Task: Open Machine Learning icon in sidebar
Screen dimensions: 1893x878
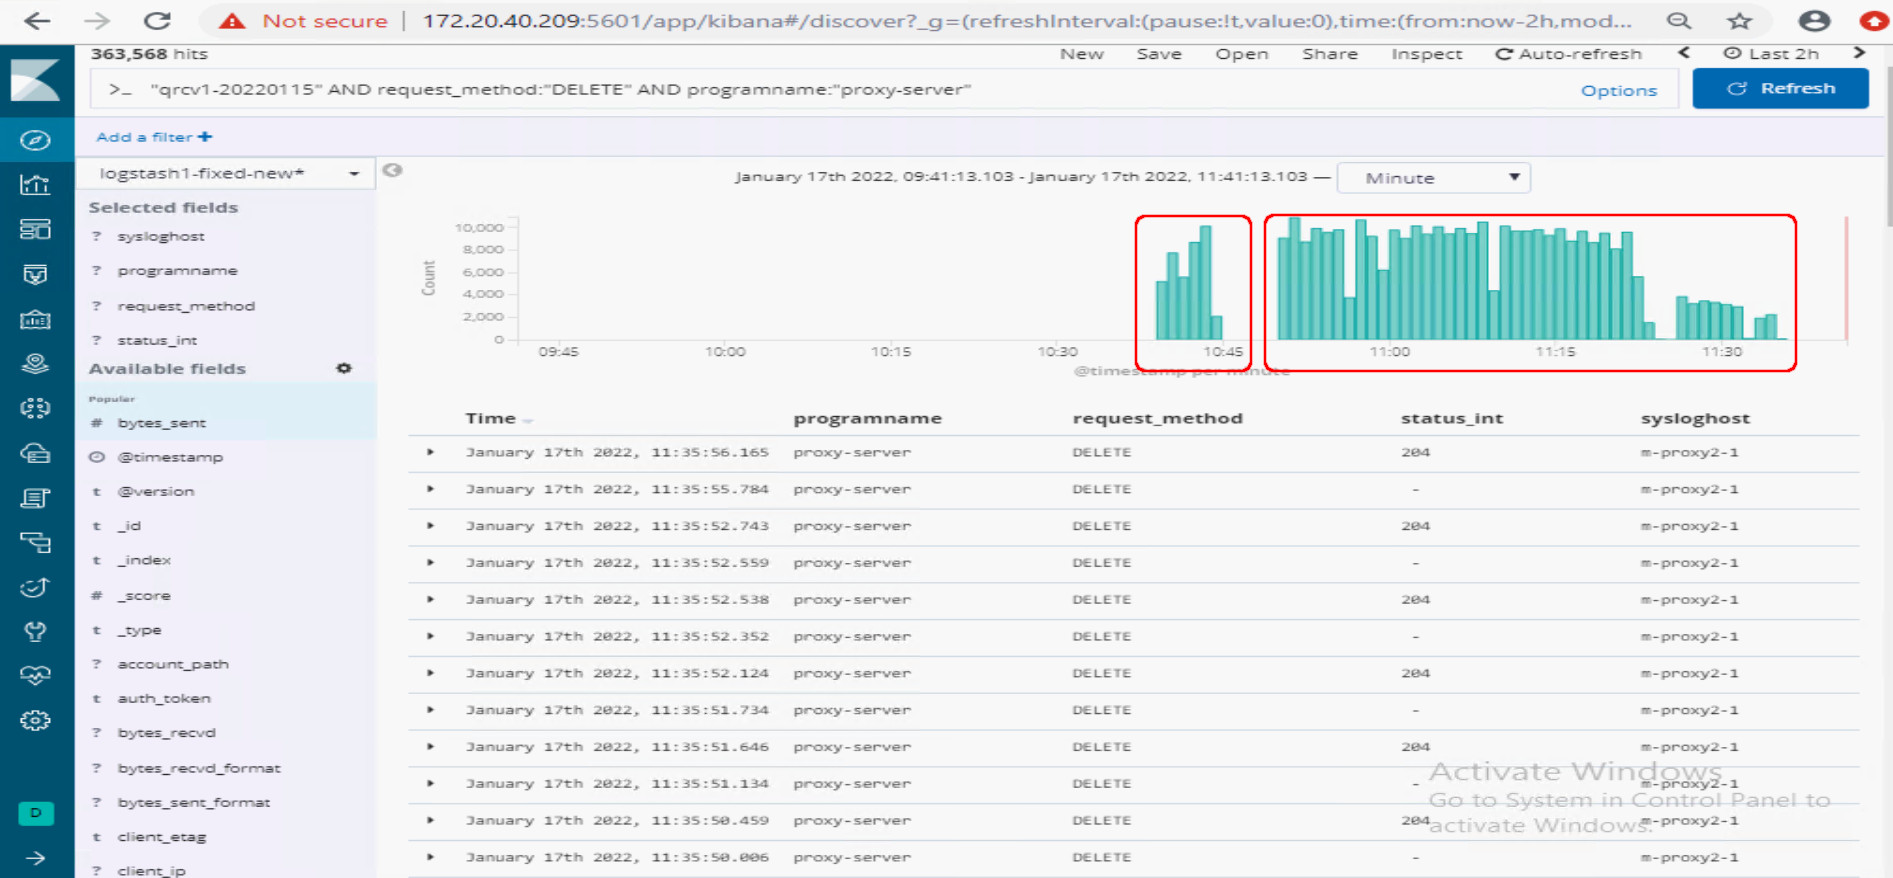Action: [35, 408]
